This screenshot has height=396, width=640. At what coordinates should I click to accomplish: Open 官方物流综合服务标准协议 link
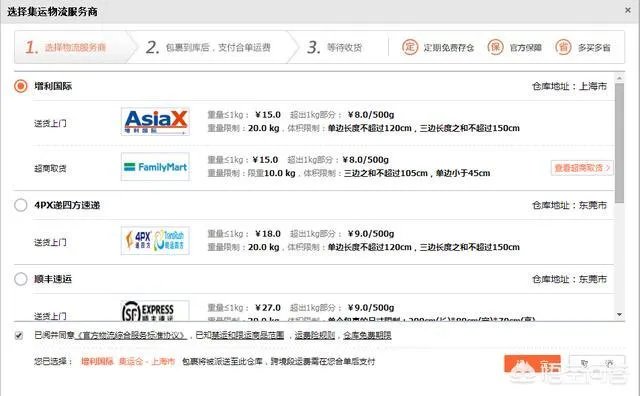tap(131, 336)
